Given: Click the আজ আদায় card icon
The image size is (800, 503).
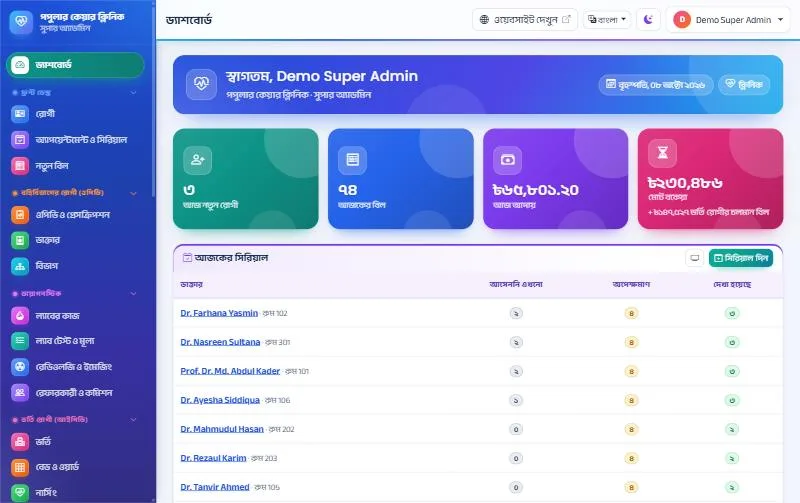Looking at the screenshot, I should (x=508, y=160).
